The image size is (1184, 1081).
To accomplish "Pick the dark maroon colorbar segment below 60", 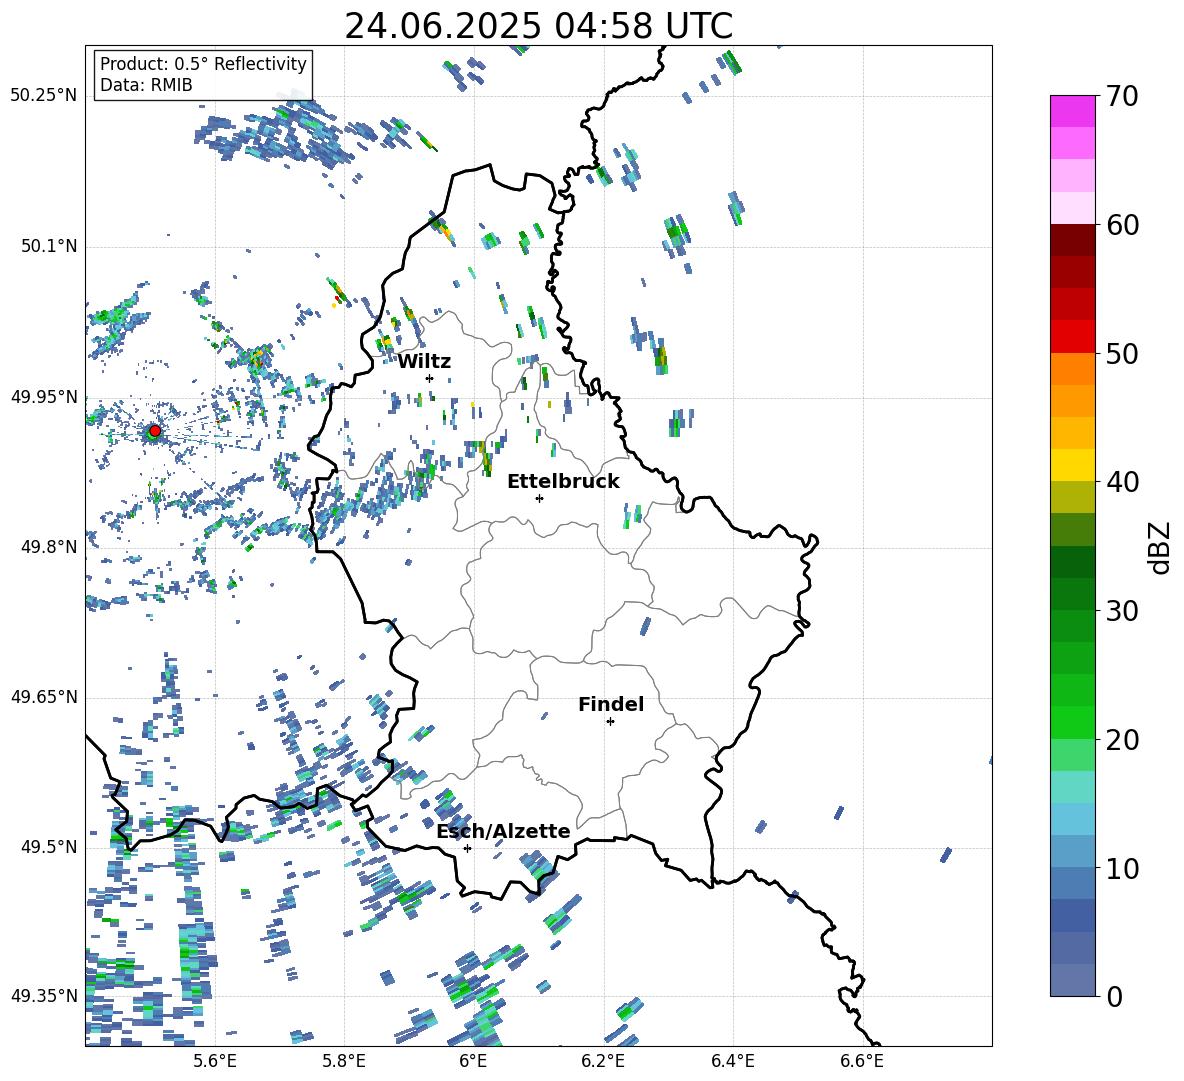I will pos(1072,239).
